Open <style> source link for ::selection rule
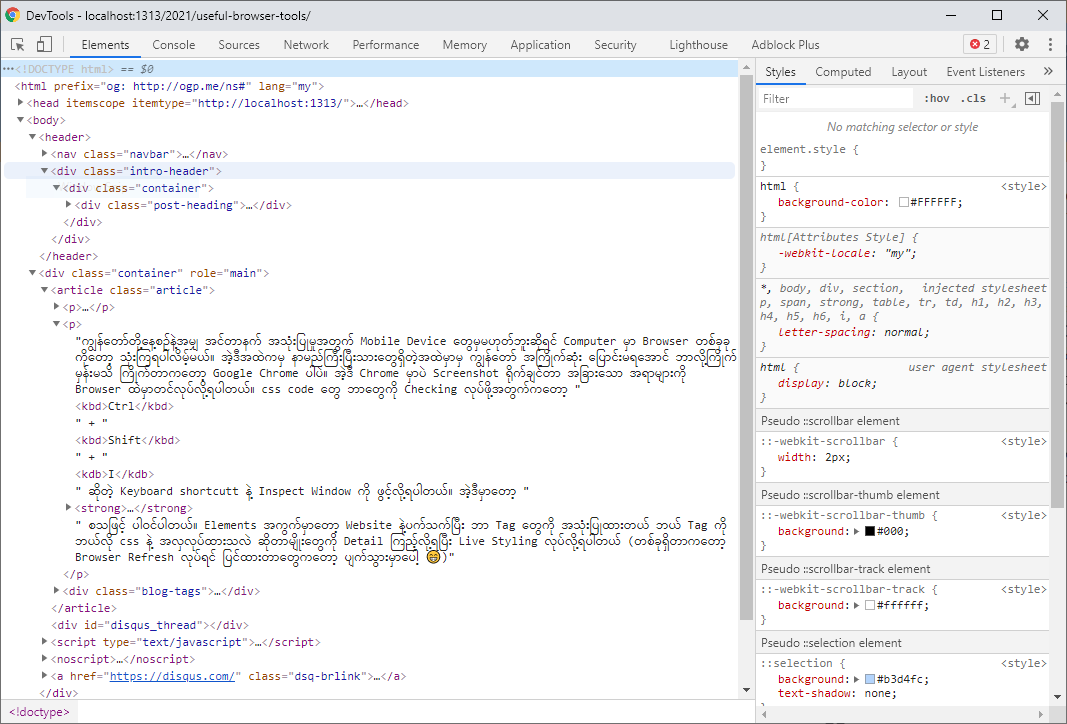Image resolution: width=1067 pixels, height=724 pixels. click(1023, 663)
